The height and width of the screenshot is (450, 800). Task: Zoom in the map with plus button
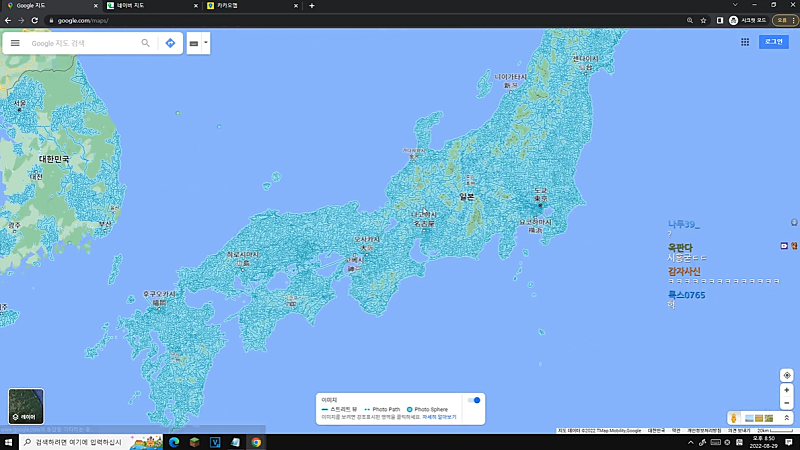tap(787, 391)
